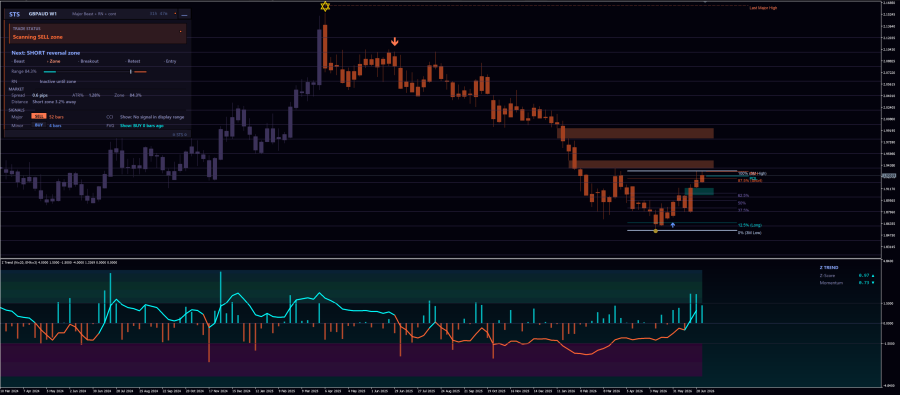Click the '37.5%' level label
Image resolution: width=900 pixels, height=395 pixels.
pyautogui.click(x=743, y=210)
